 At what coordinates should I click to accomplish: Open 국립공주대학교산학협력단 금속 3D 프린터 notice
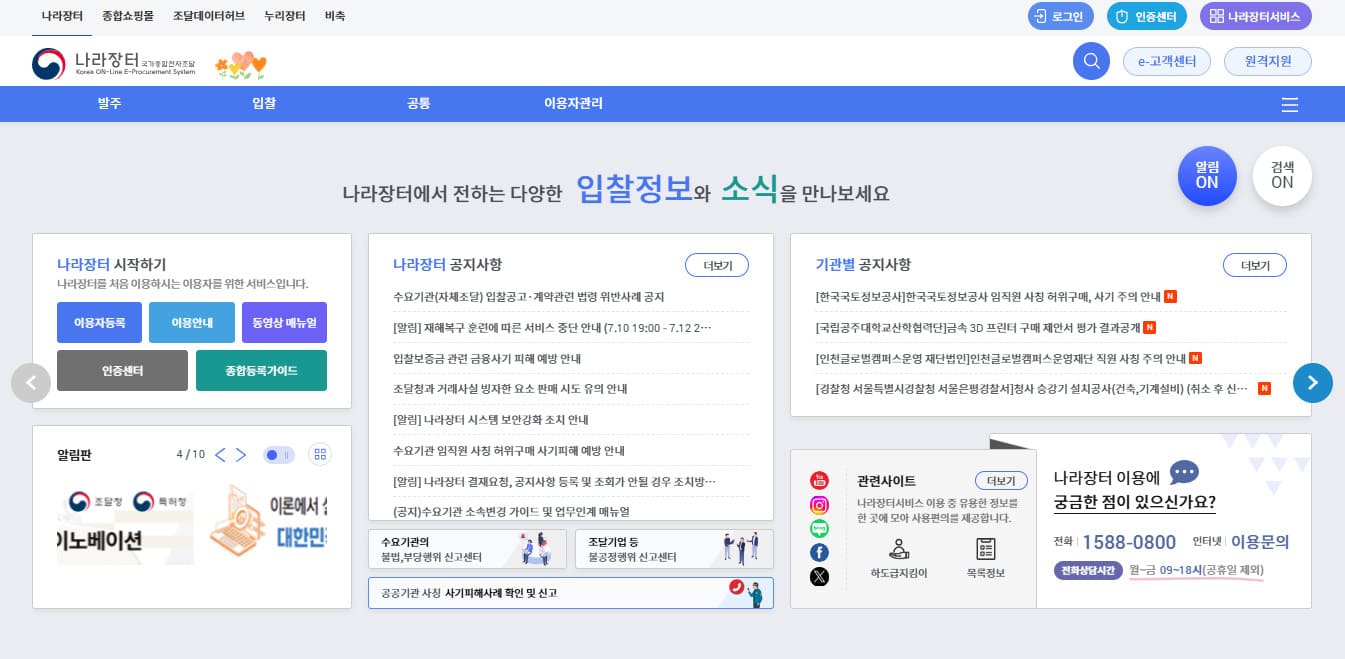979,327
